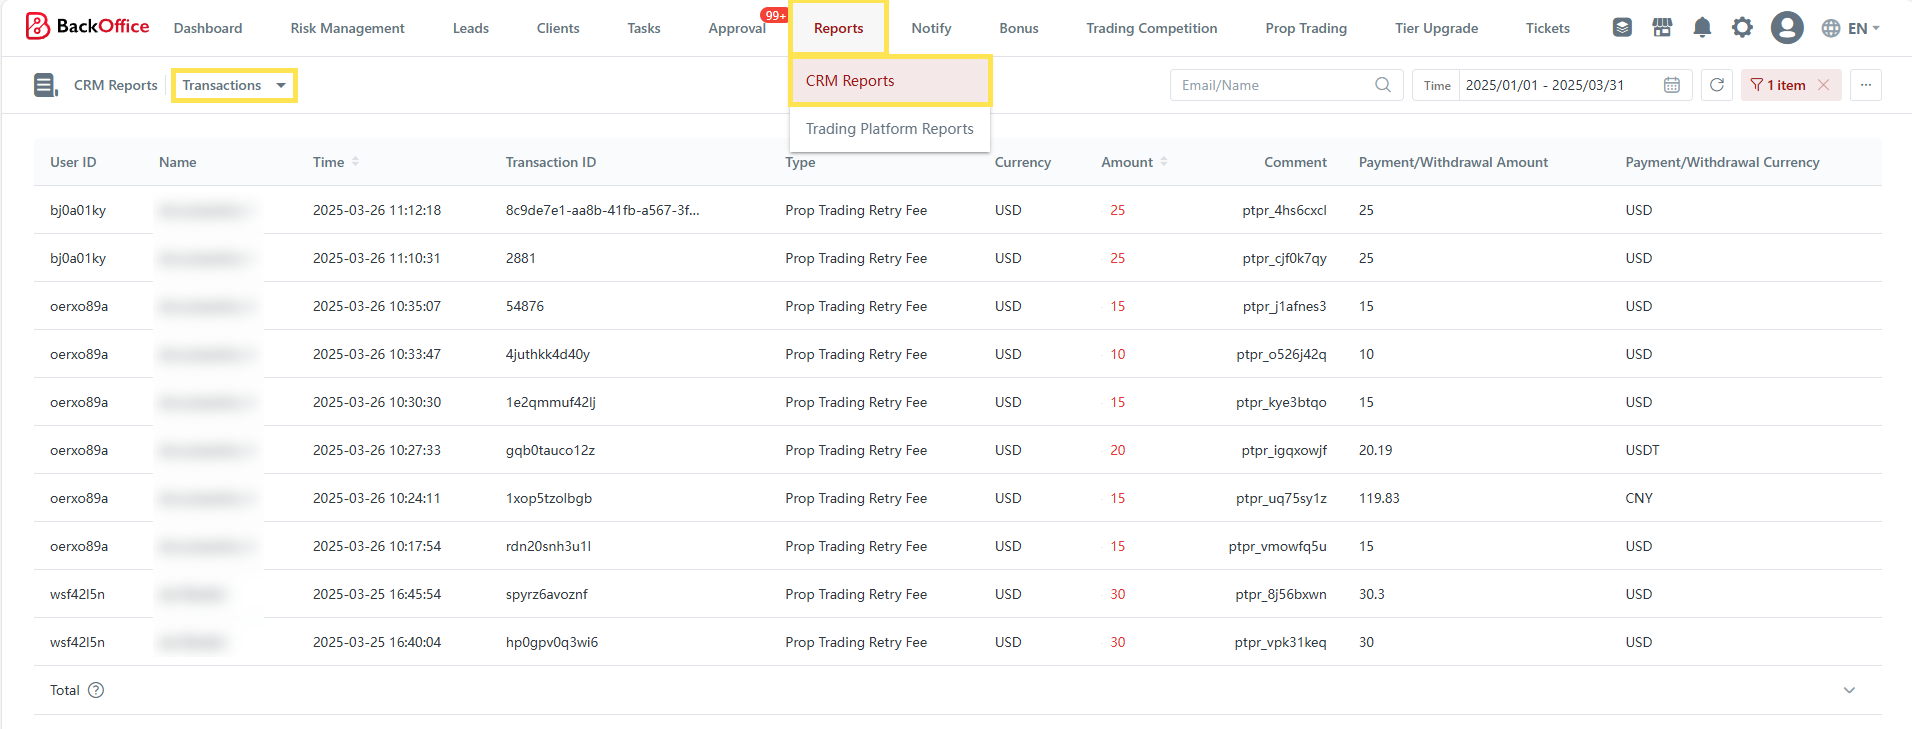Click the more options ellipsis button
This screenshot has height=729, width=1912.
click(1865, 85)
